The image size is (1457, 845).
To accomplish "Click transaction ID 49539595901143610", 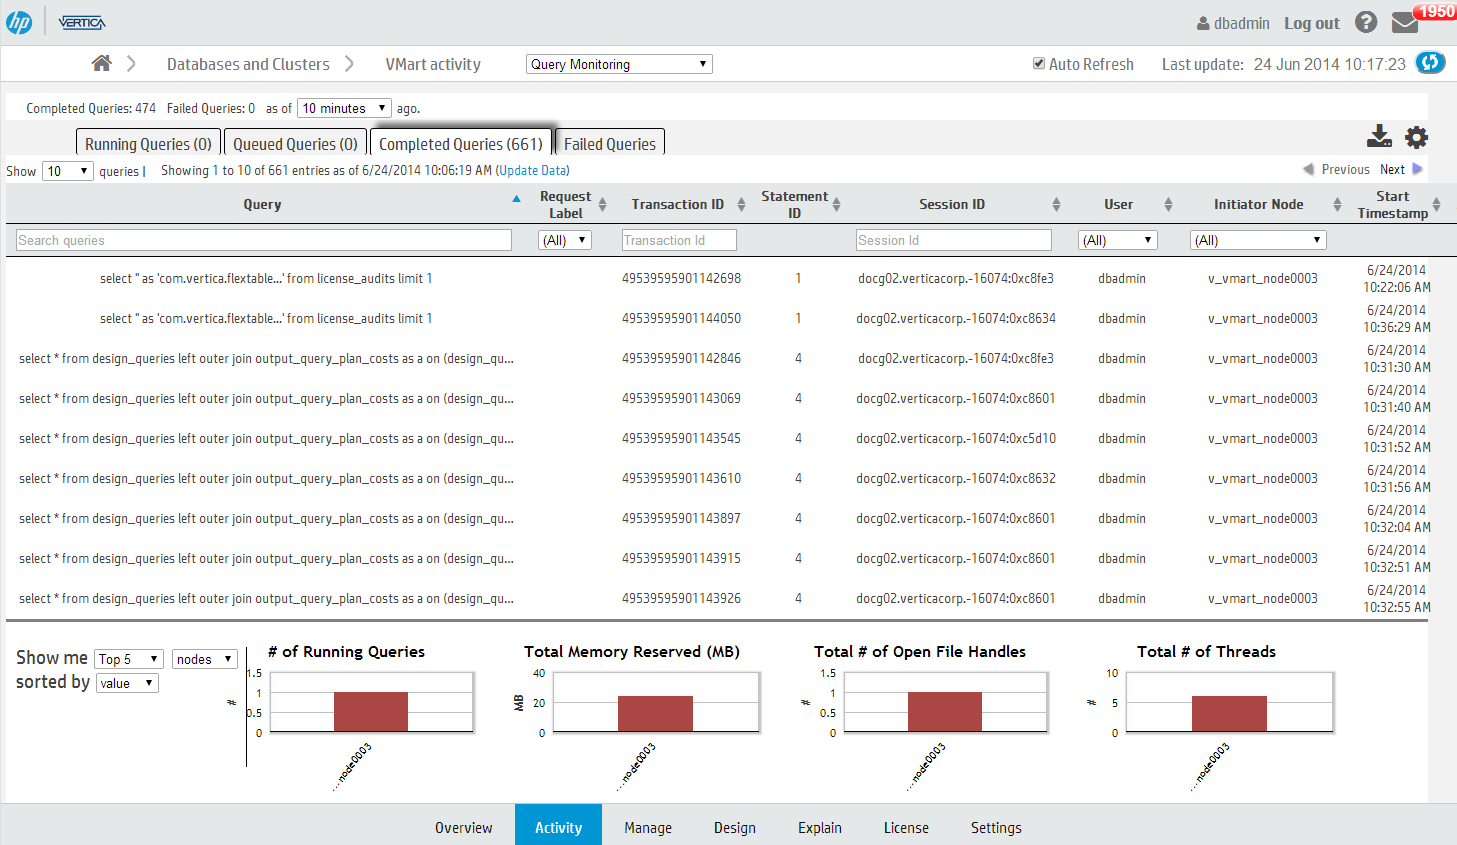I will (x=681, y=479).
